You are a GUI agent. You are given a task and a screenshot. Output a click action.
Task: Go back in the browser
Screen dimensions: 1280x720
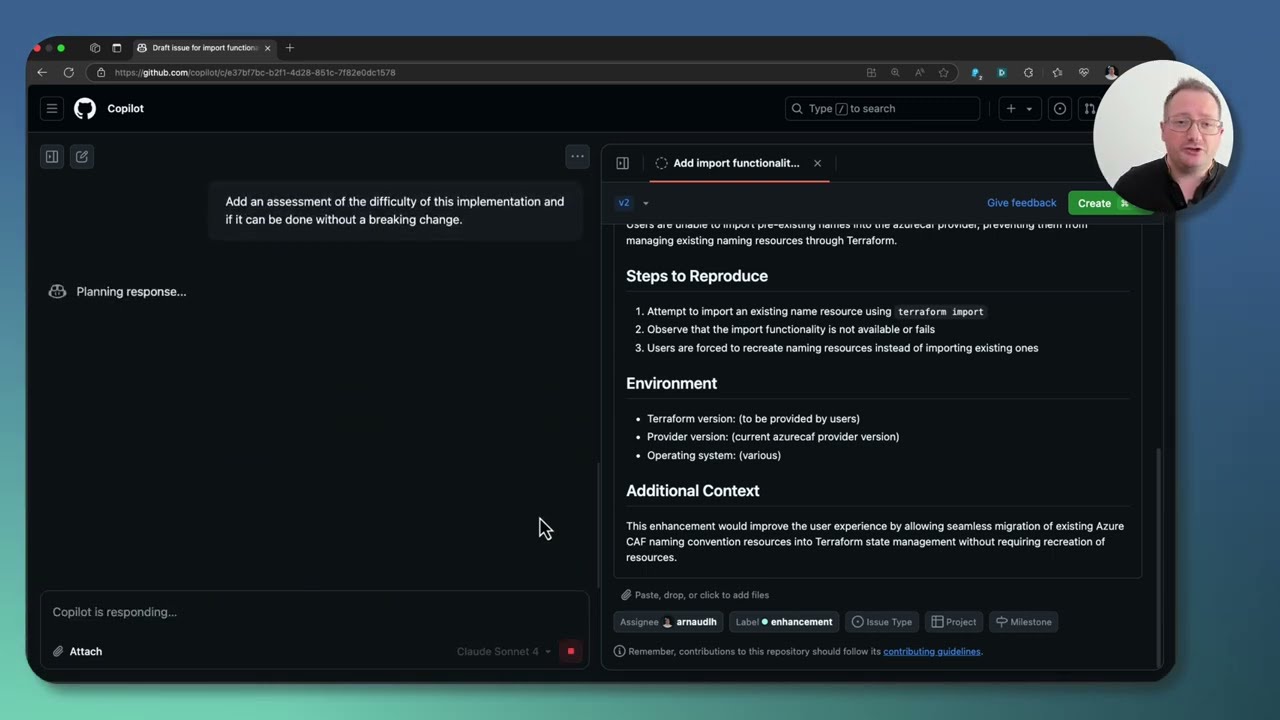(x=42, y=72)
